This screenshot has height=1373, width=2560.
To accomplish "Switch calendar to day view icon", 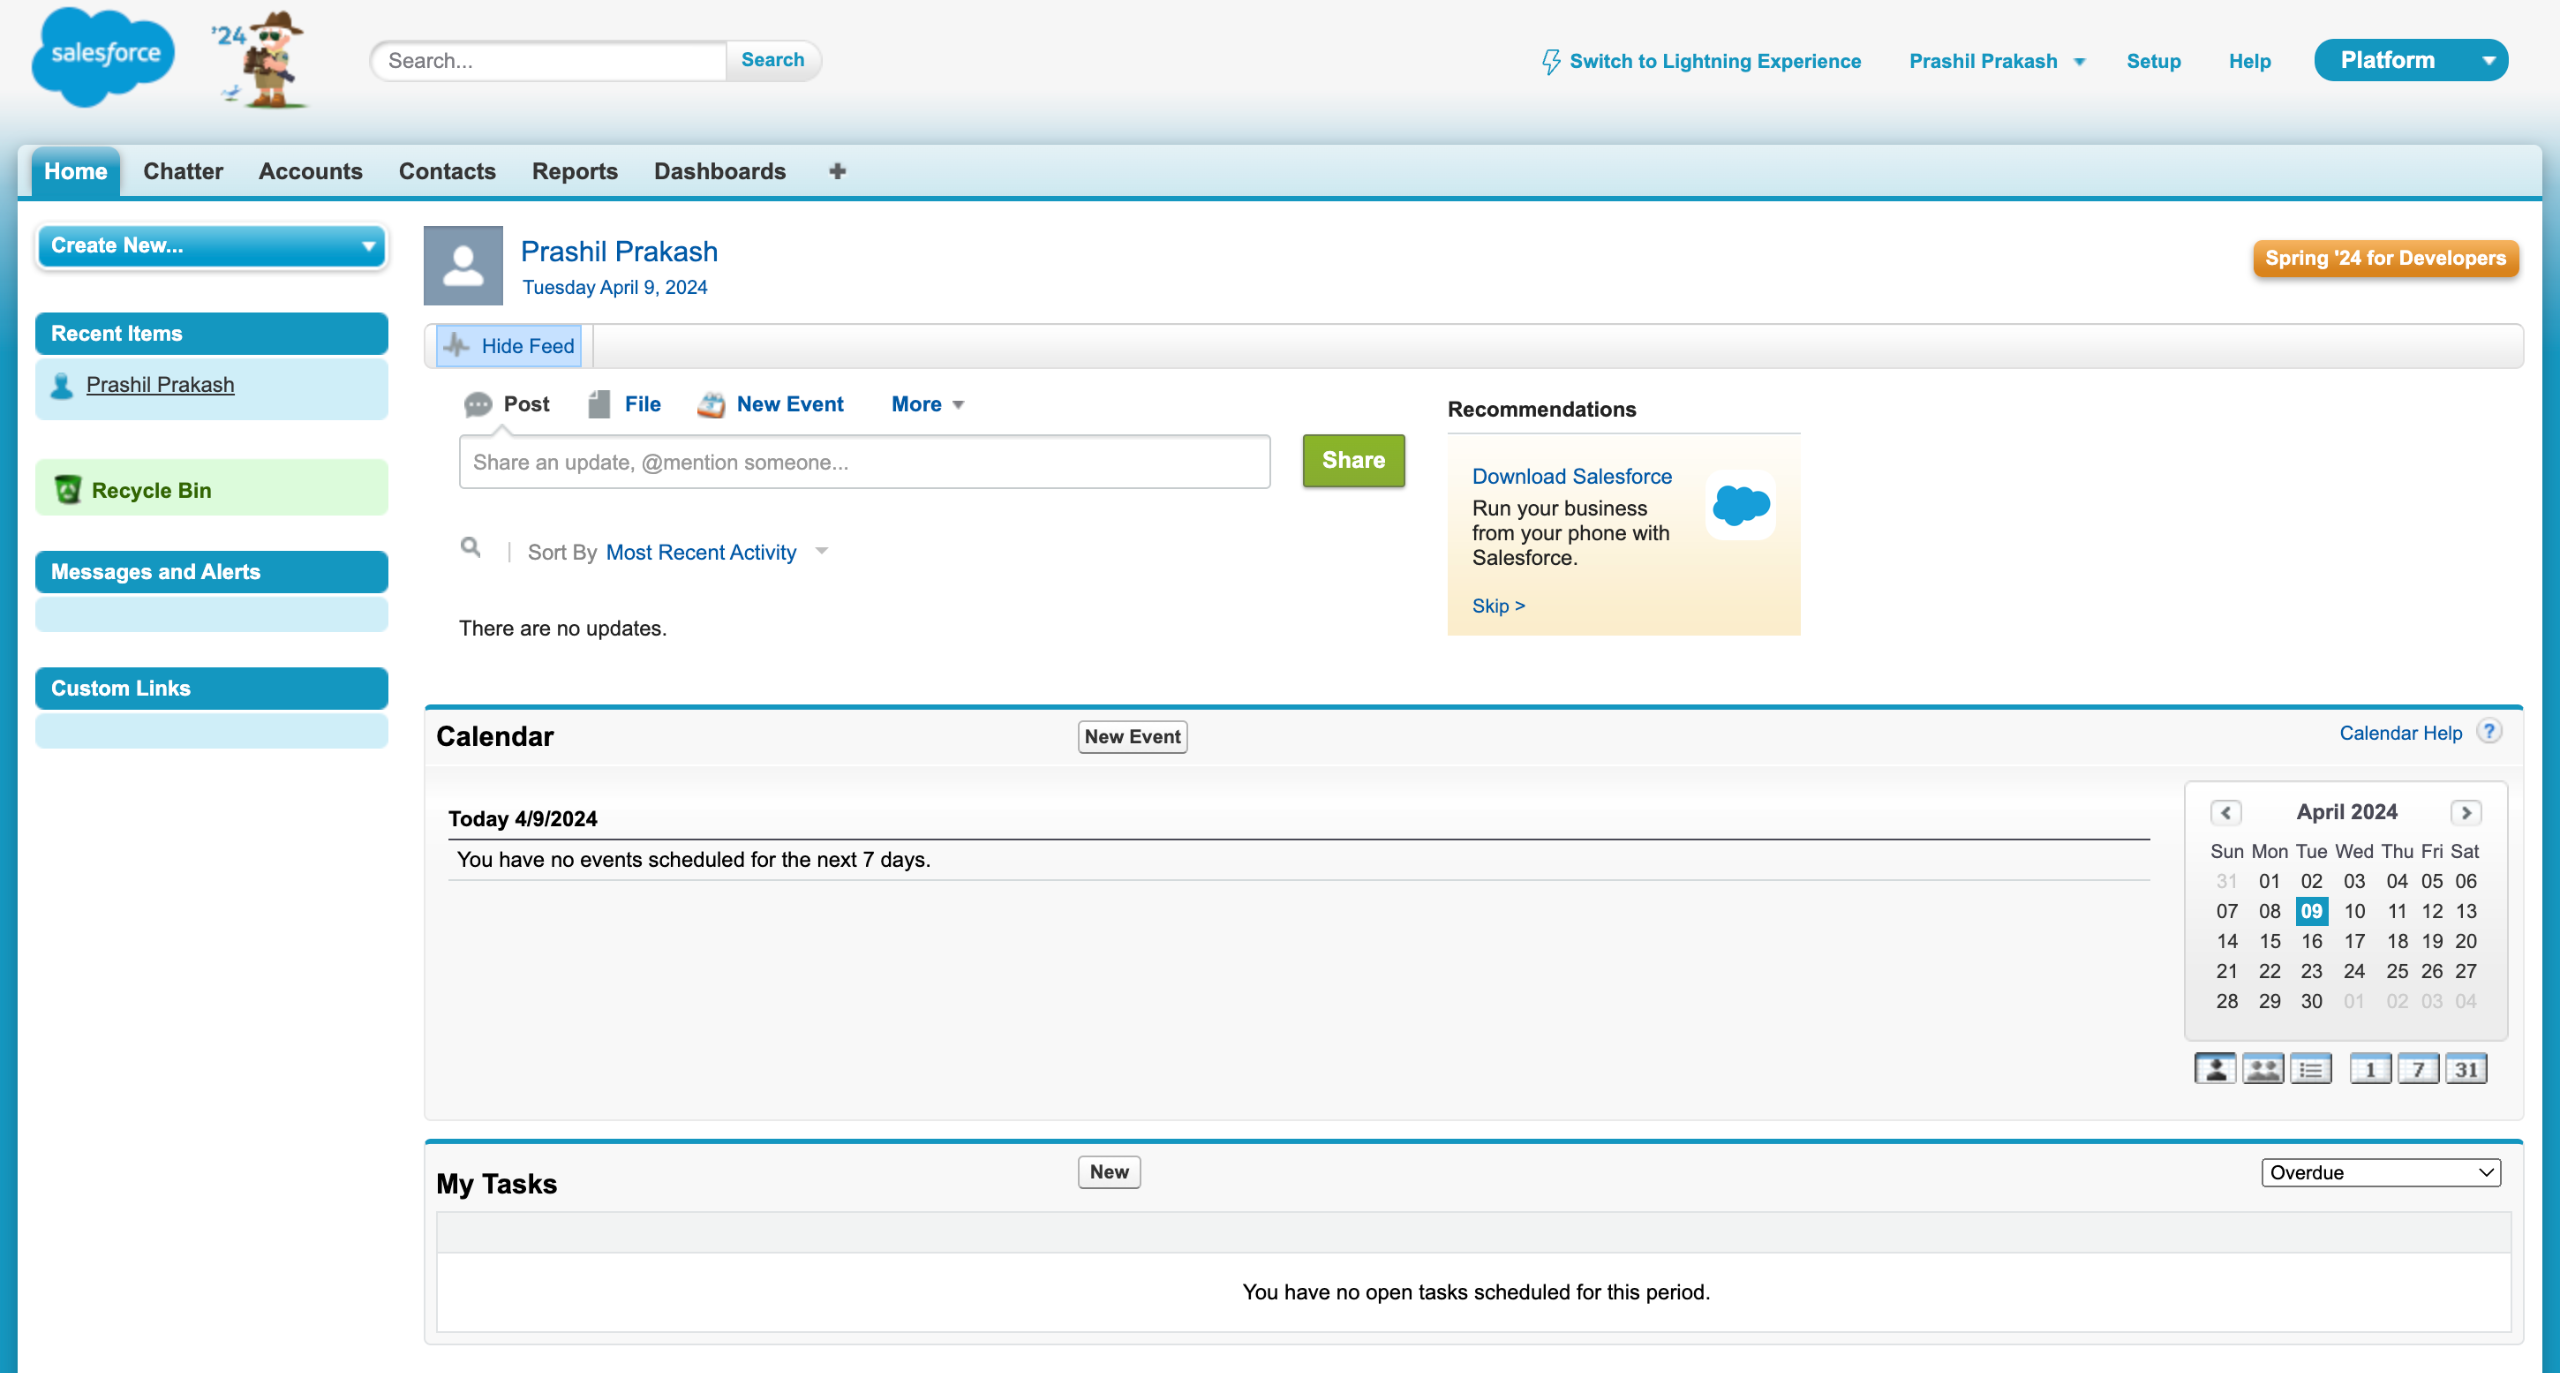I will [2371, 1069].
